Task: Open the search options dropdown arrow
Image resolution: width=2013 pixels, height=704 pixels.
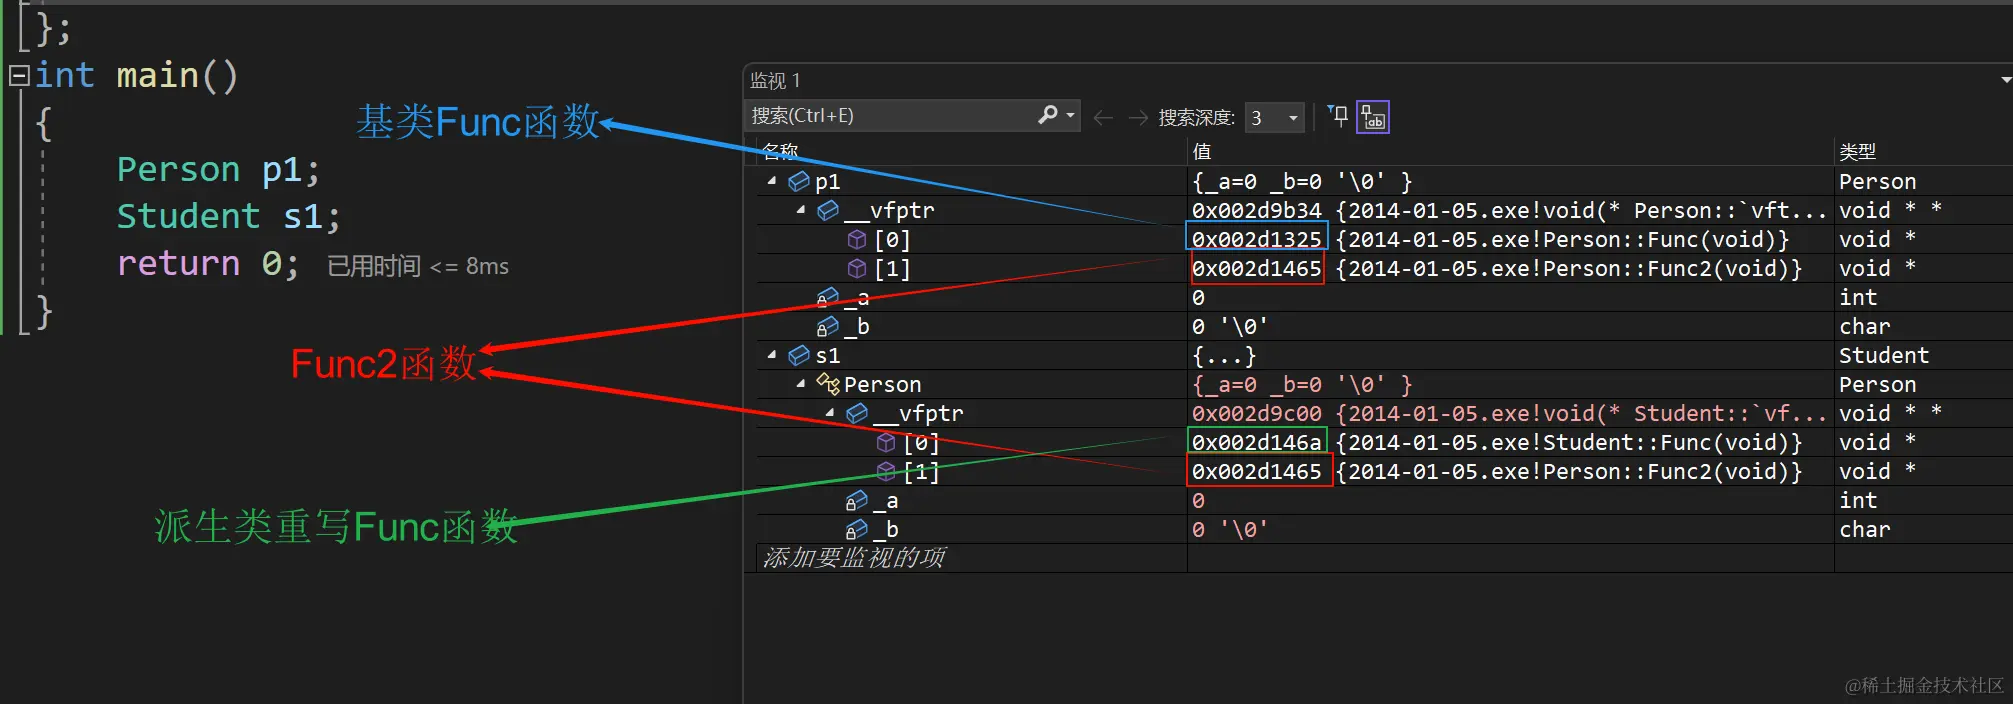Action: 1071,115
